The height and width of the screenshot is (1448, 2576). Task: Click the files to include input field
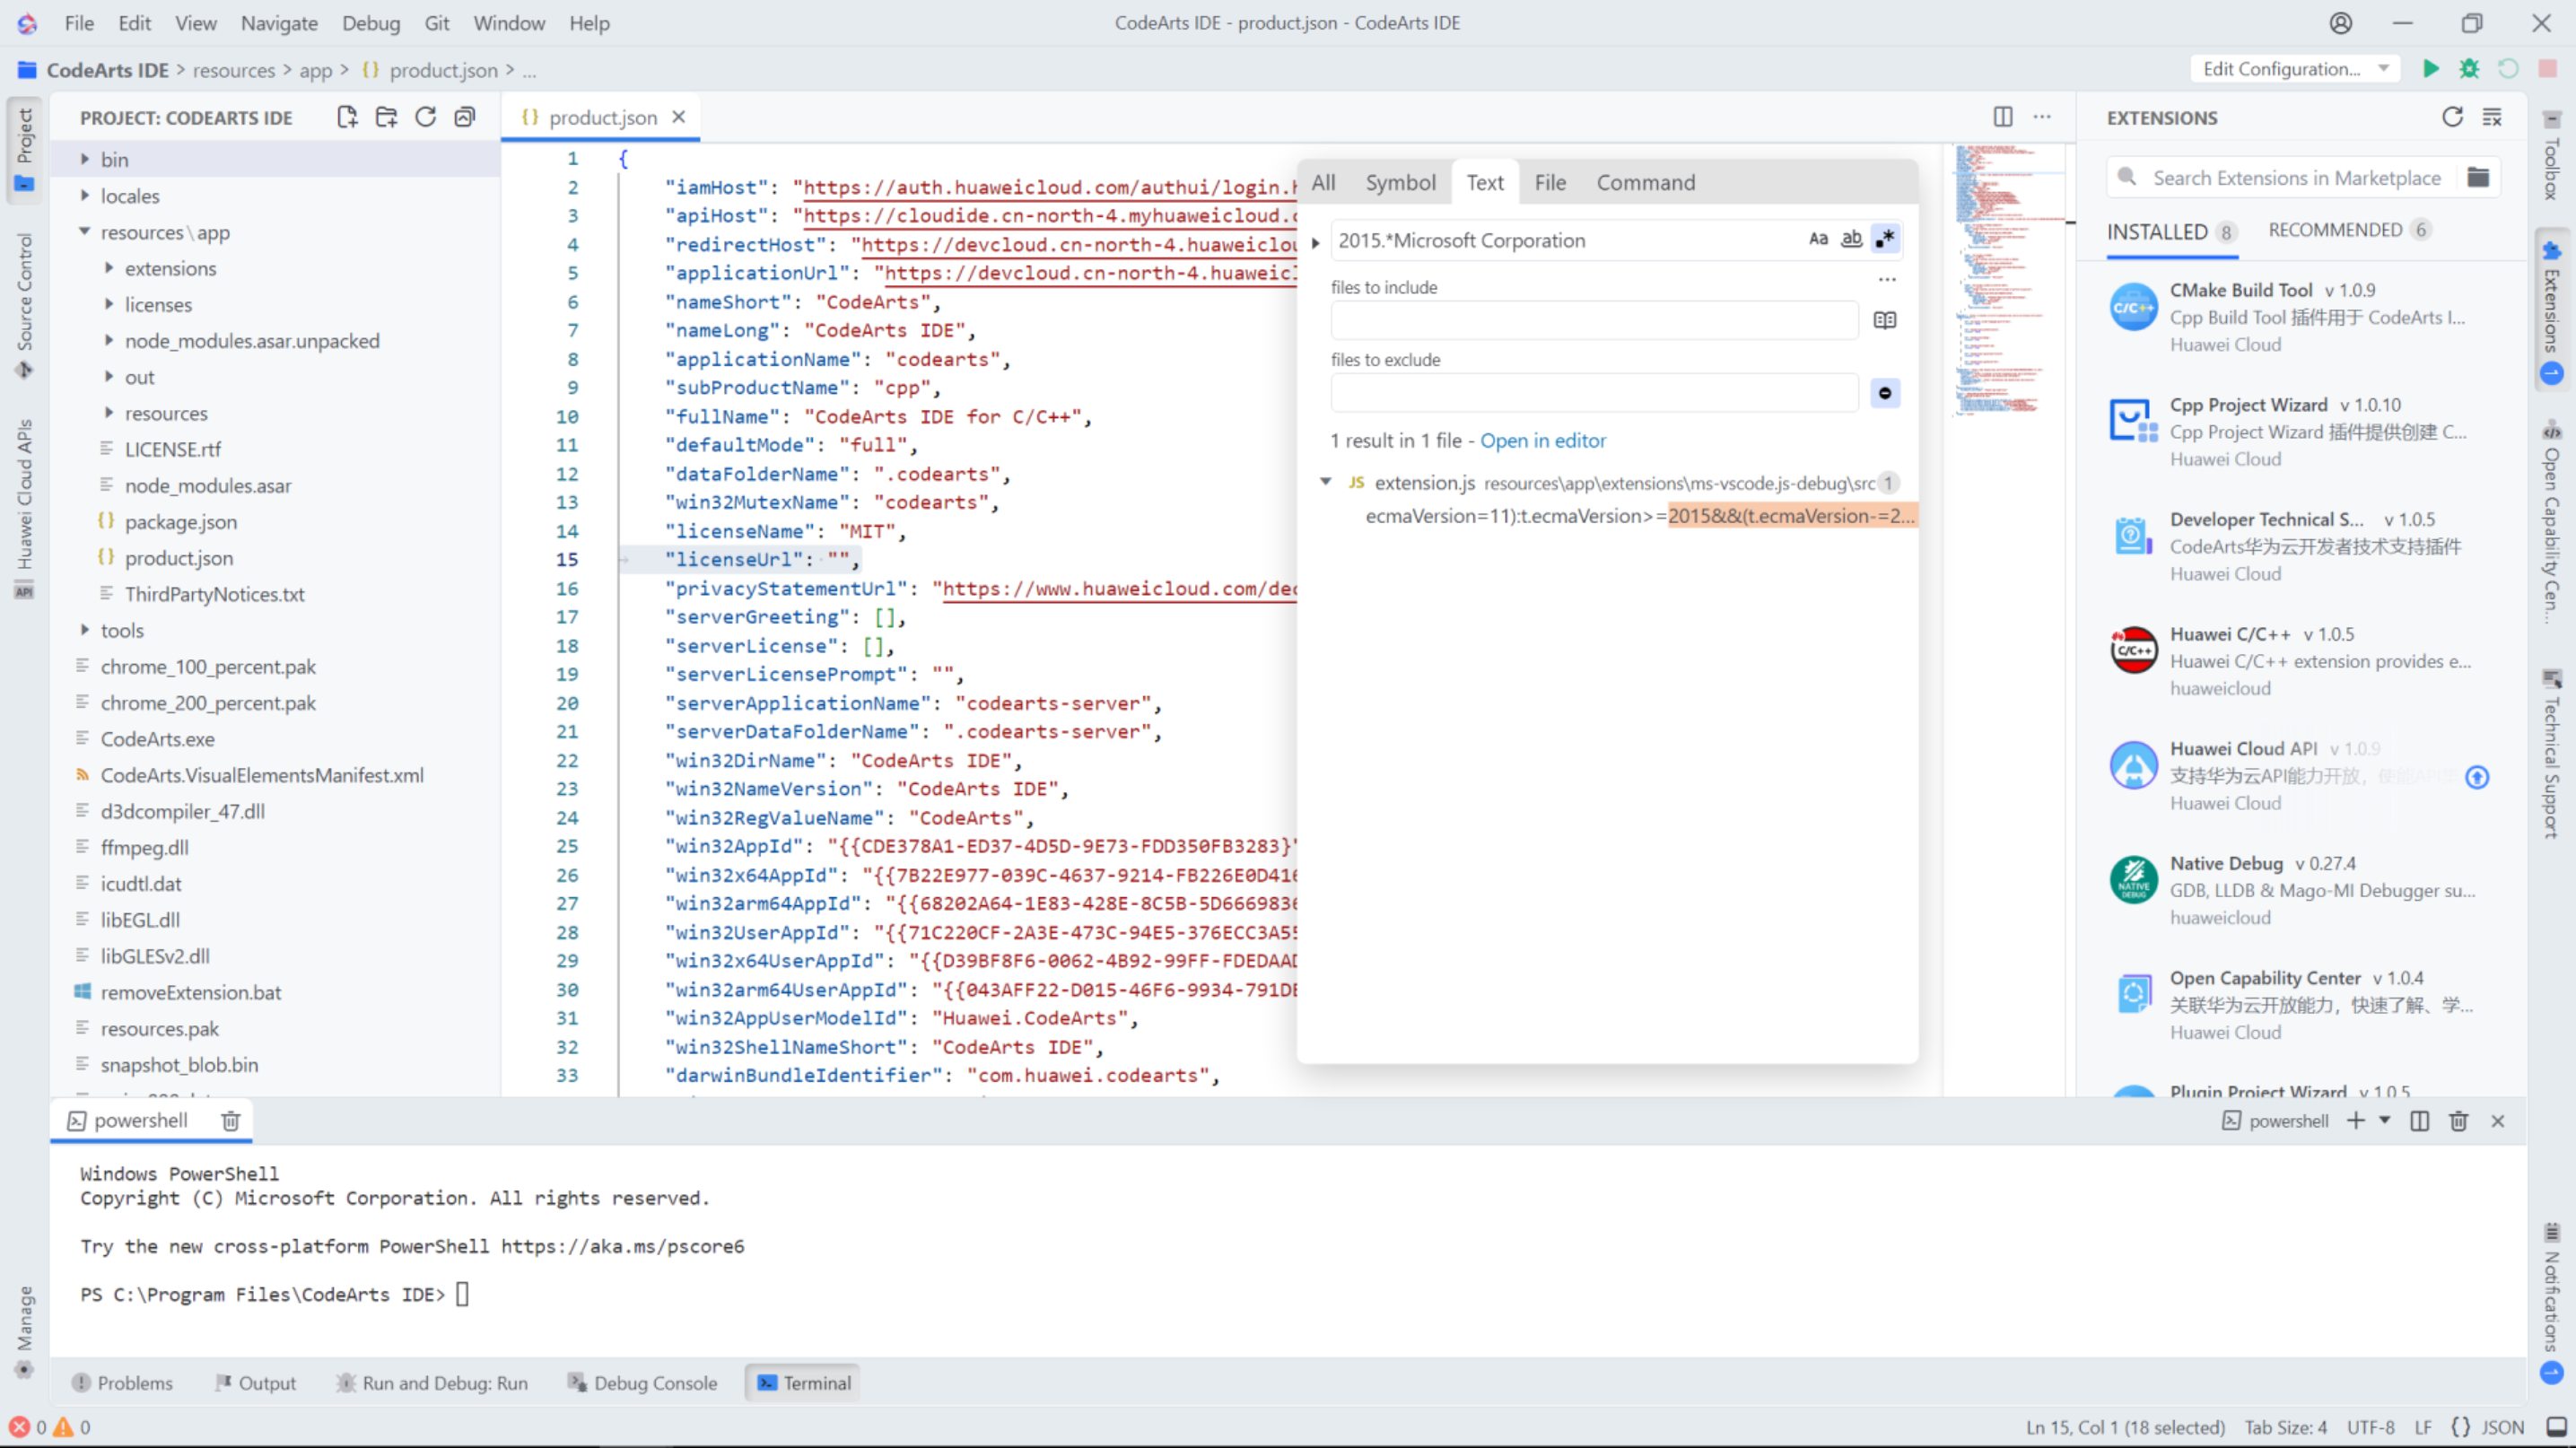tap(1594, 320)
